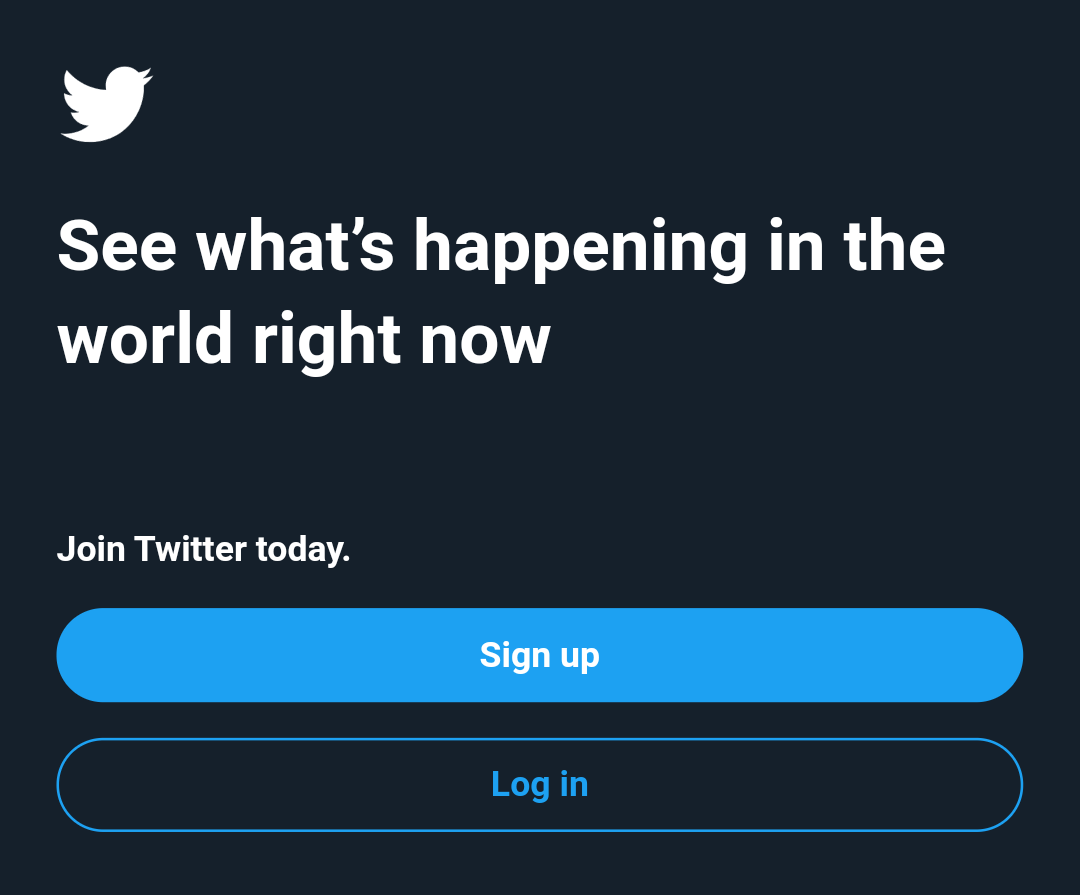Click the Twitter bird logo
Image resolution: width=1080 pixels, height=895 pixels.
(x=106, y=104)
